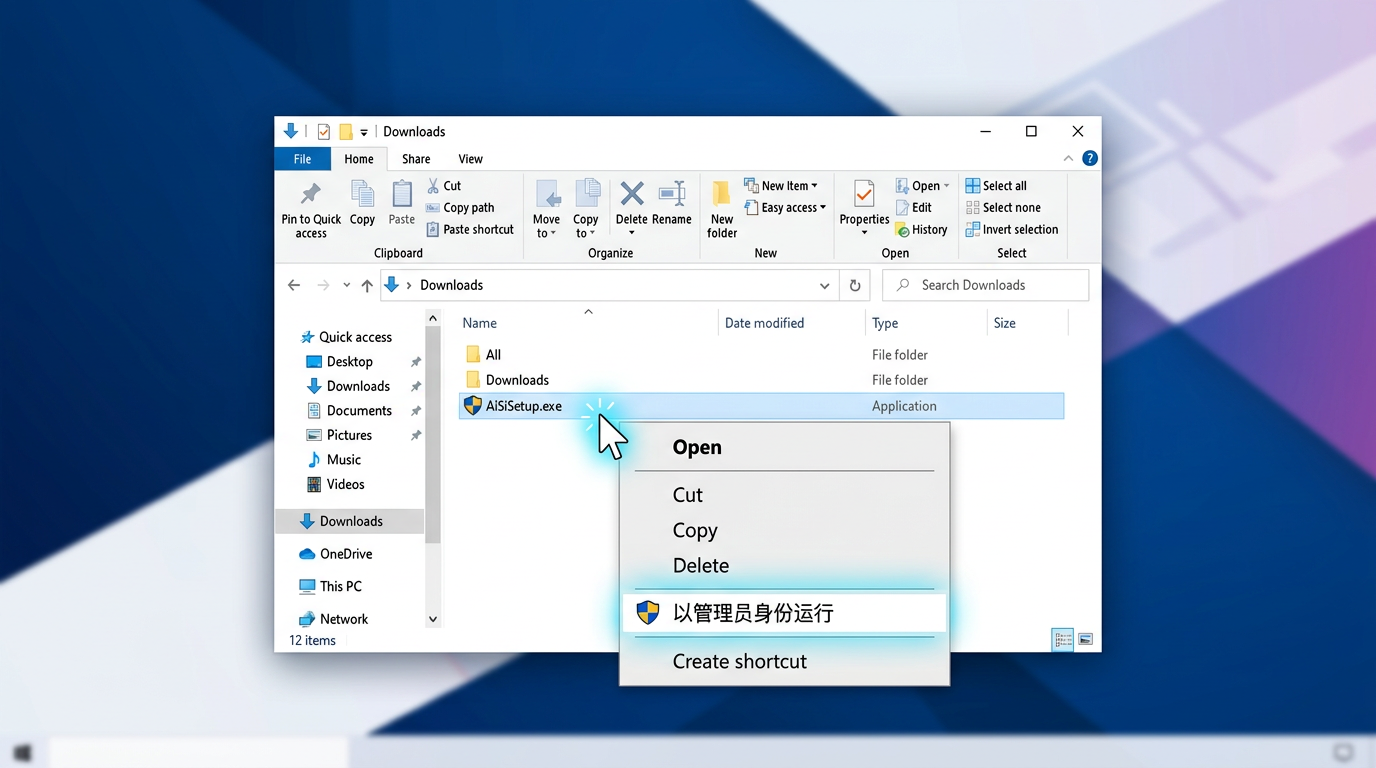The image size is (1376, 768).
Task: Choose 以管理员身份运行 from context menu
Action: [784, 613]
